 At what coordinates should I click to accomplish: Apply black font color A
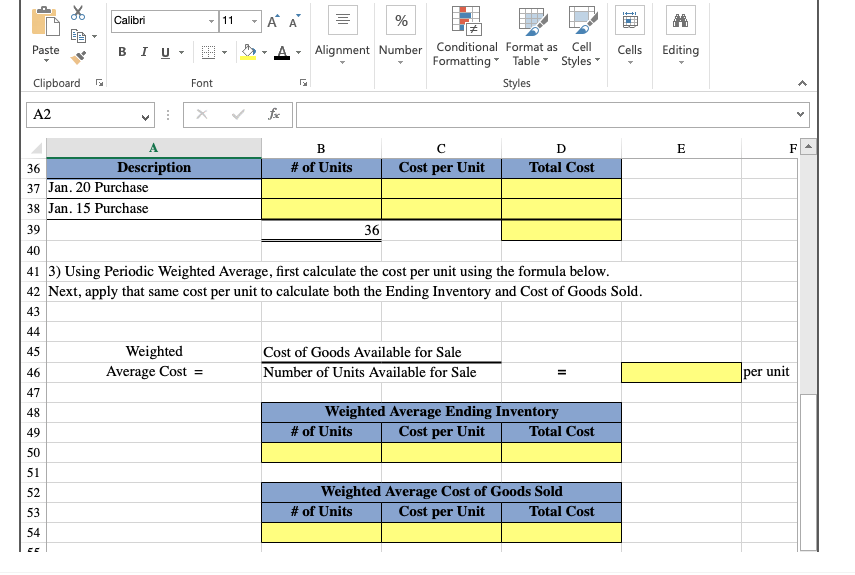(282, 52)
